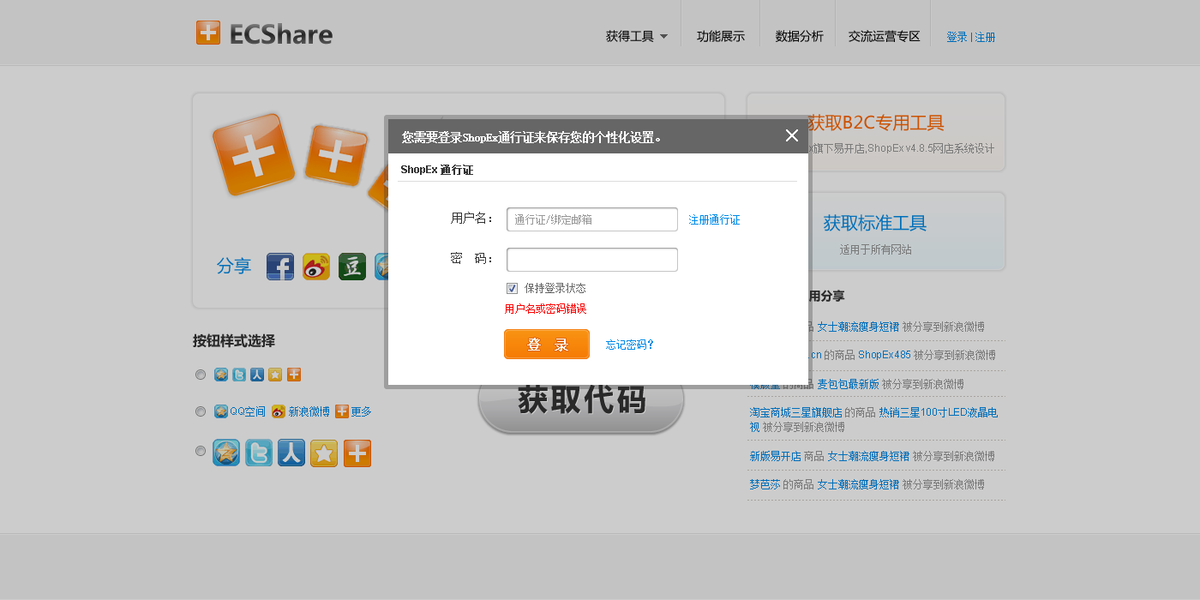Open the ShopEx485 product link

click(884, 355)
